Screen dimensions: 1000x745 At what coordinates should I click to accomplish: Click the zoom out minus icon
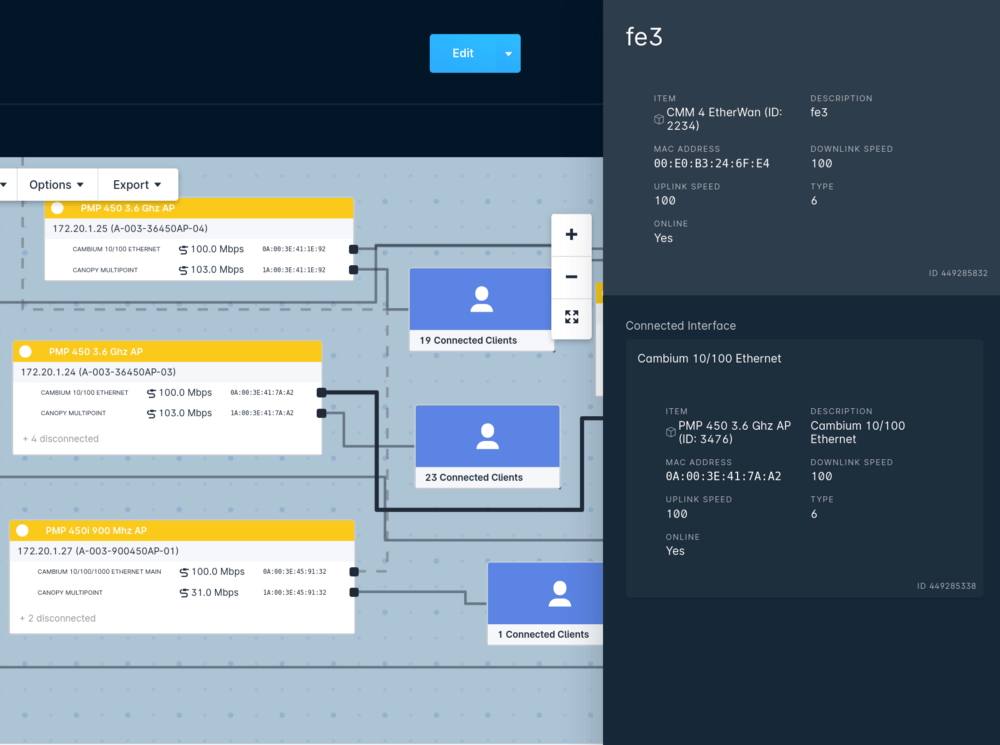[571, 276]
